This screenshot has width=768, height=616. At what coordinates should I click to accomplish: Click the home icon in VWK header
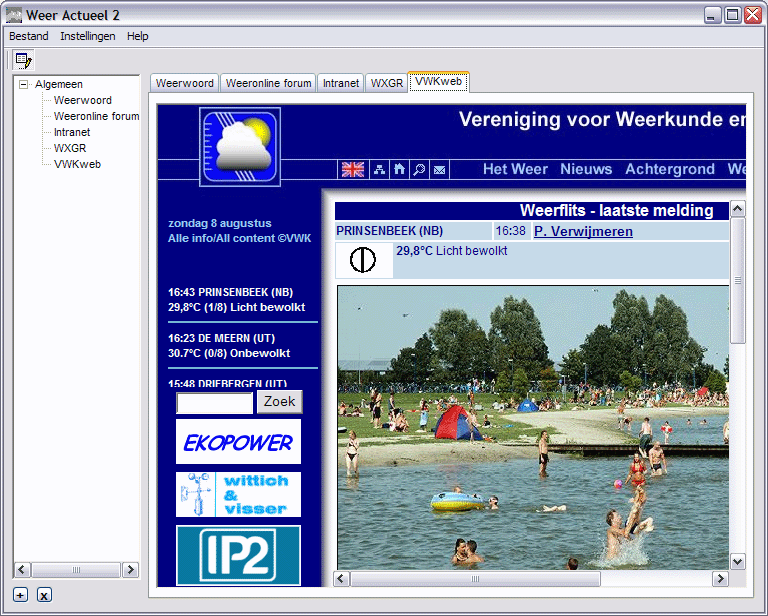point(399,169)
